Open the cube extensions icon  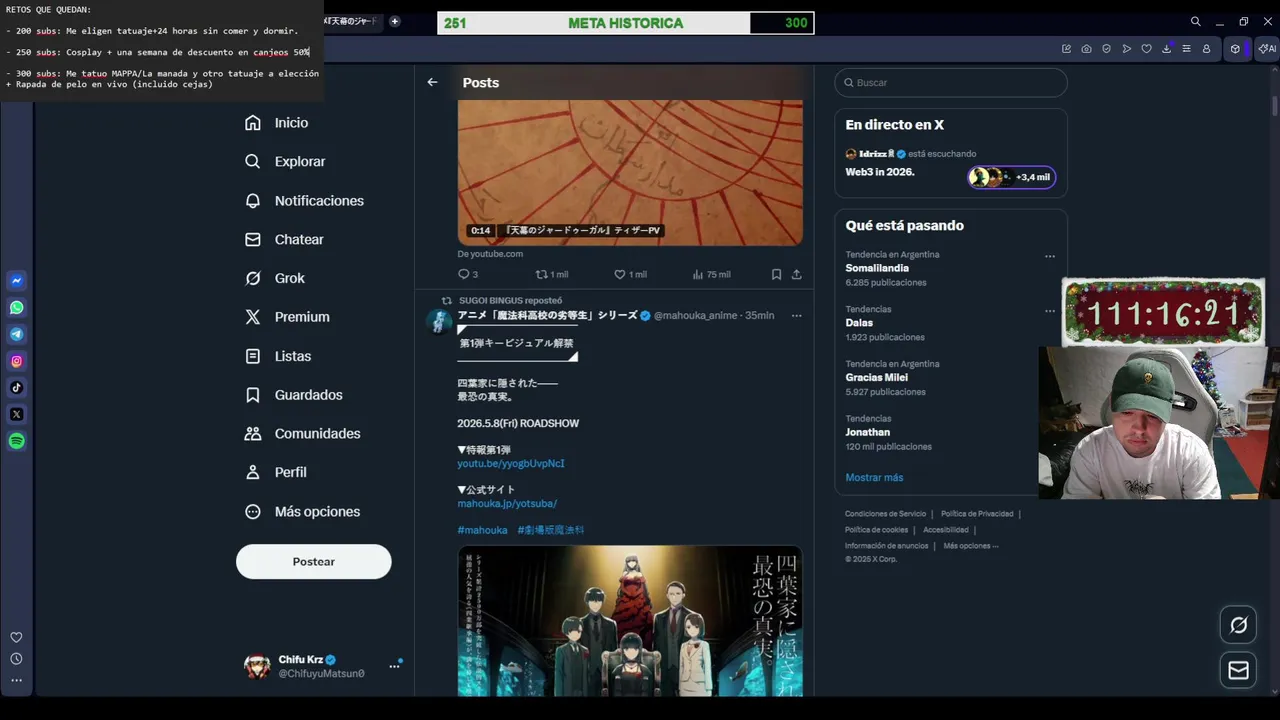(x=1235, y=49)
